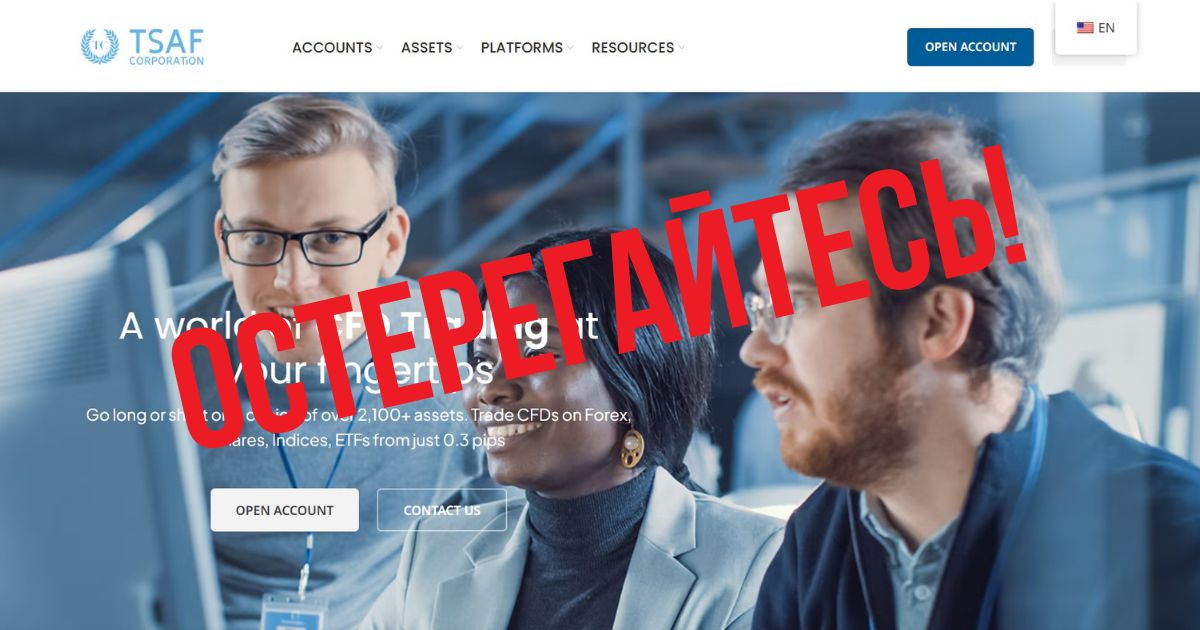Expand the chevron beside PLATFORMS

pyautogui.click(x=569, y=48)
